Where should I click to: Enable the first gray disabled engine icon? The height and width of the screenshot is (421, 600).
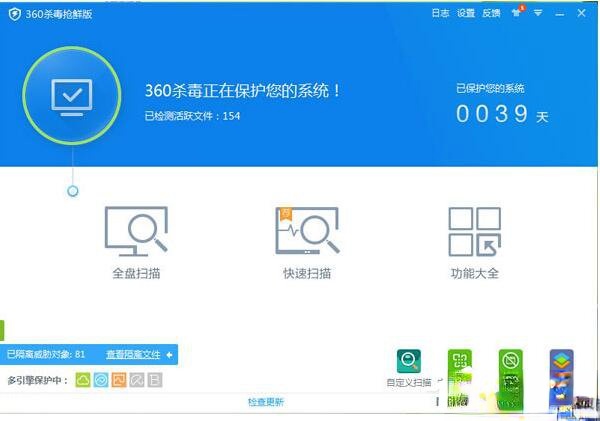(x=137, y=380)
